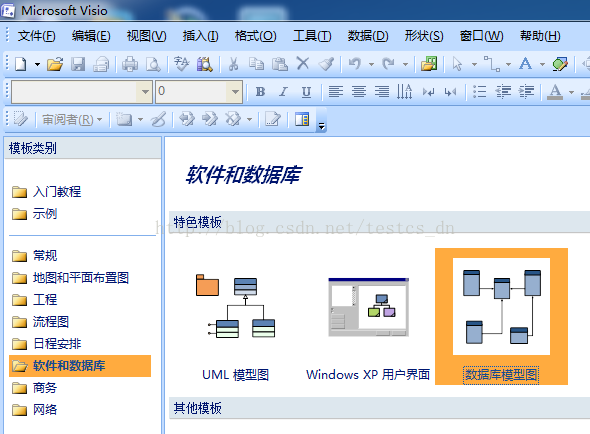Click the Redo arrow icon
Screen dimensions: 590x434
[x=388, y=64]
